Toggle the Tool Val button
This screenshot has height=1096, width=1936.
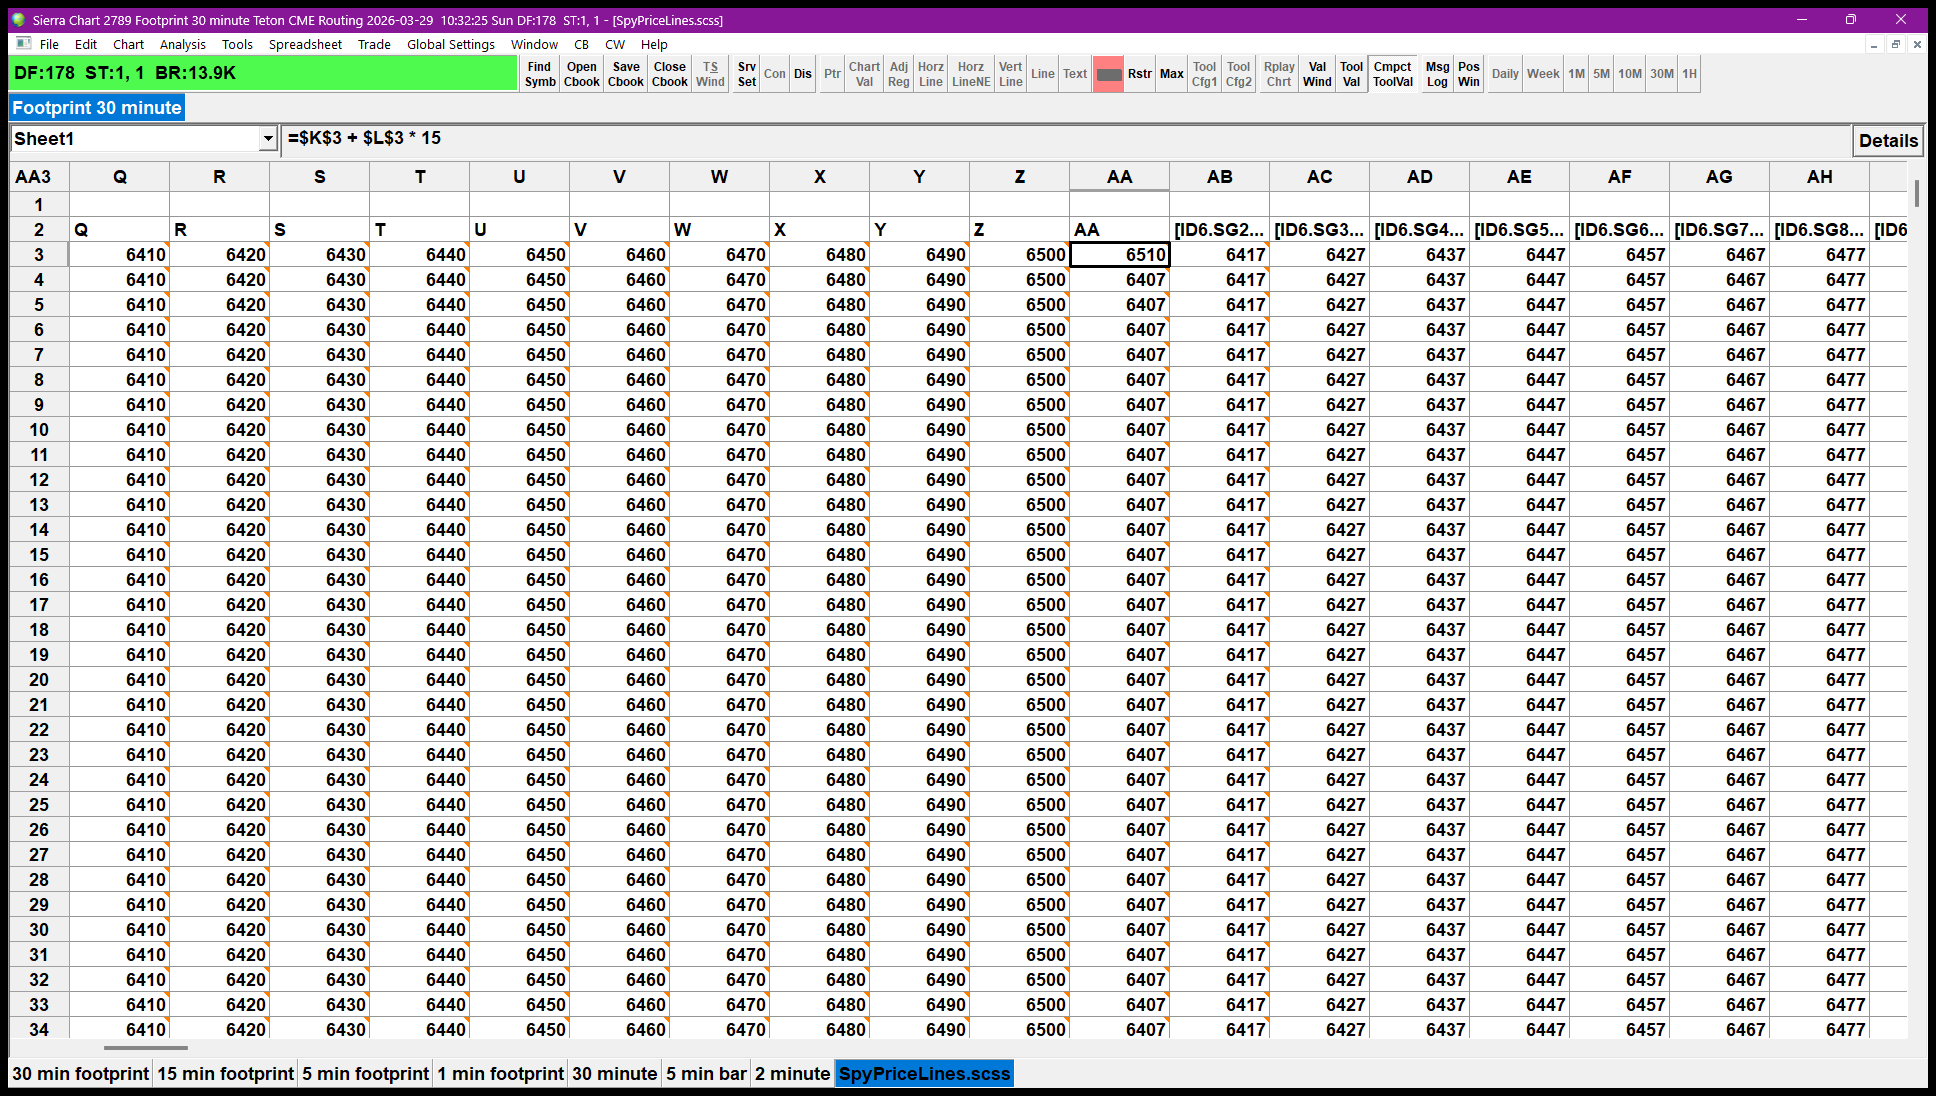(x=1351, y=74)
